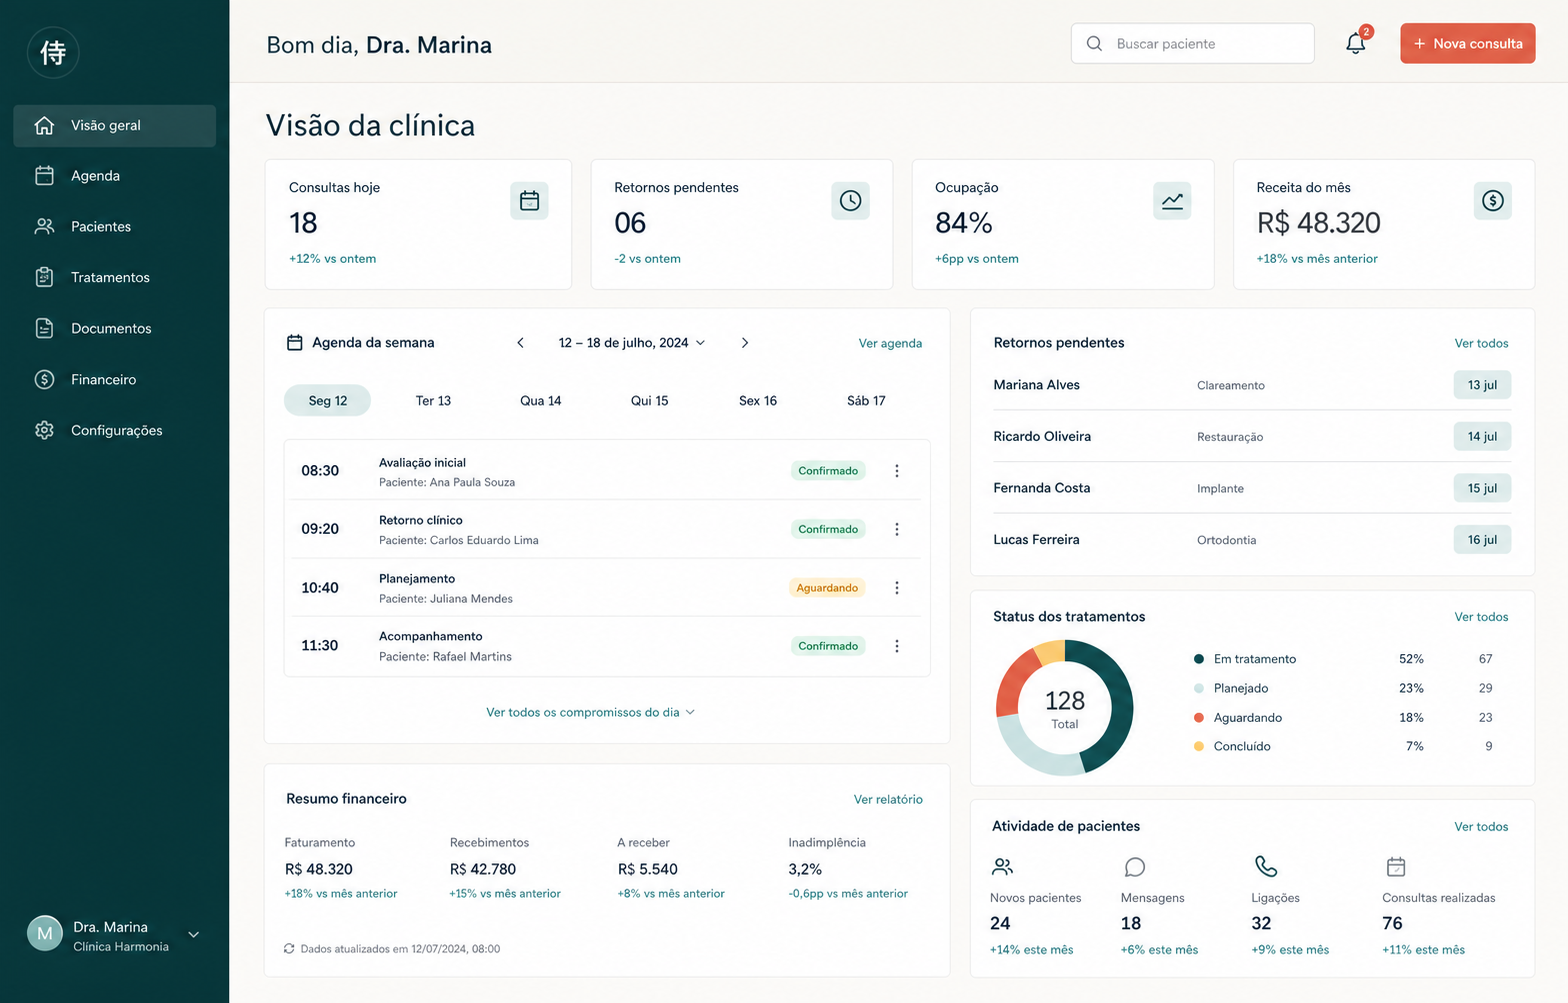1568x1003 pixels.
Task: Open the Ver relatório link
Action: pos(888,799)
